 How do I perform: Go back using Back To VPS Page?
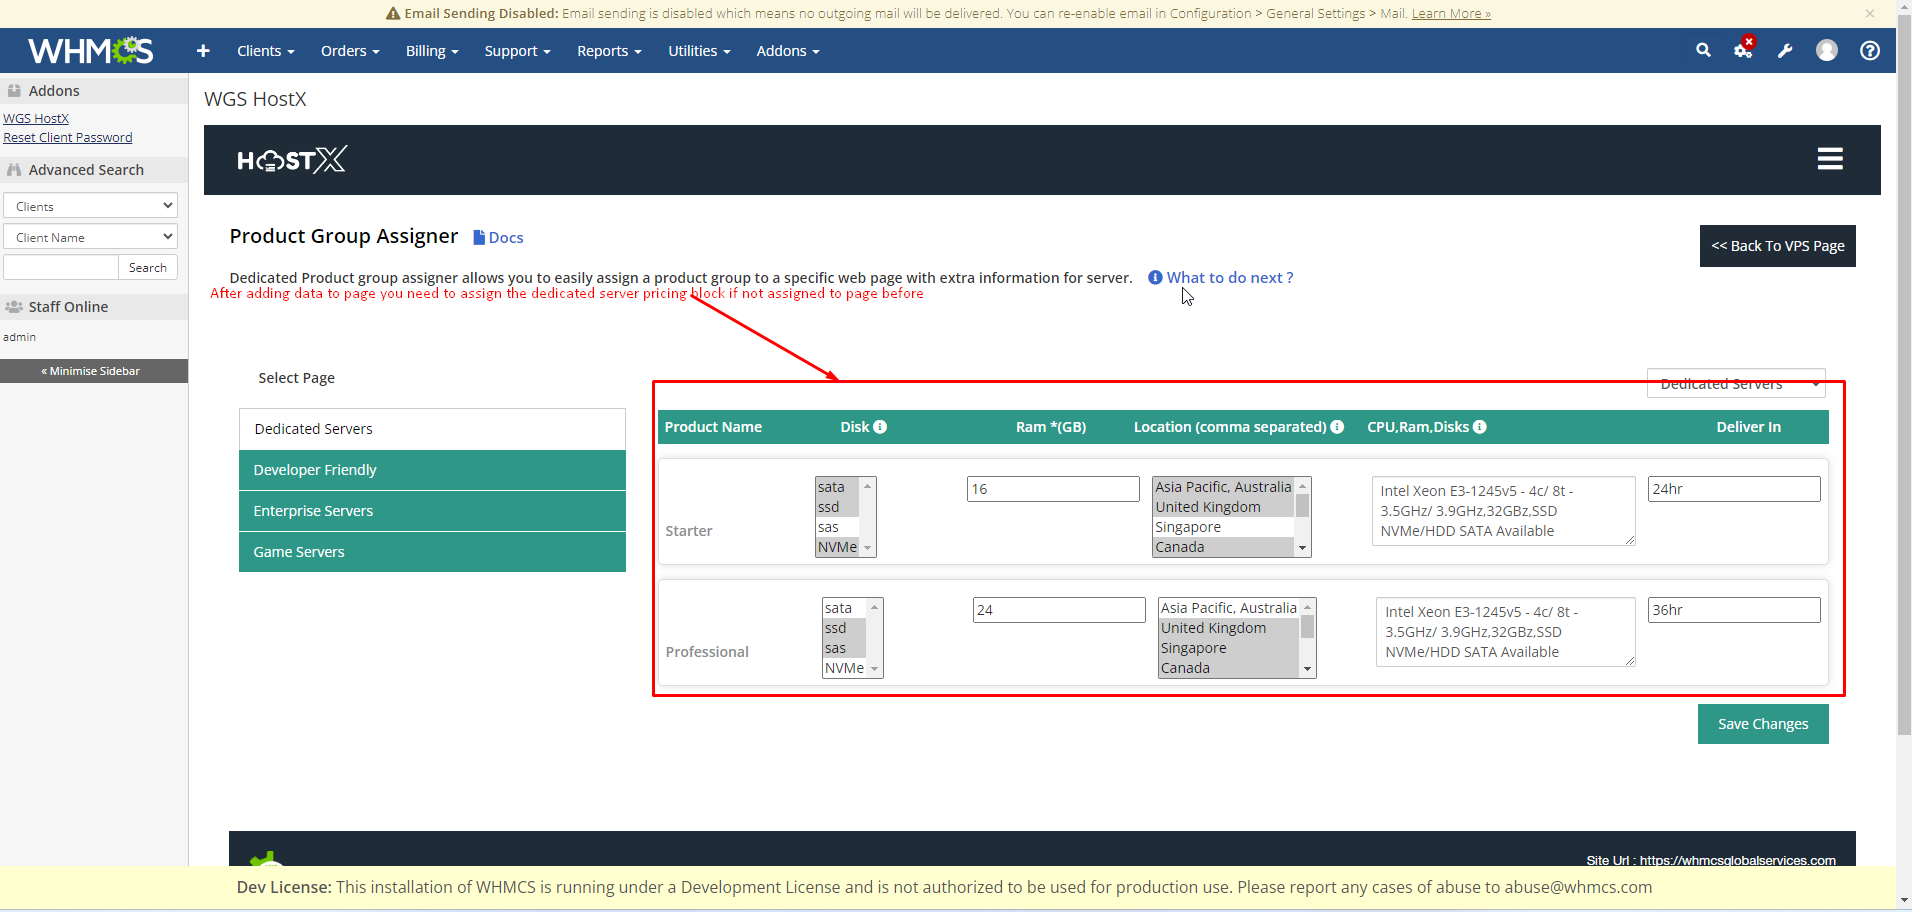1777,246
